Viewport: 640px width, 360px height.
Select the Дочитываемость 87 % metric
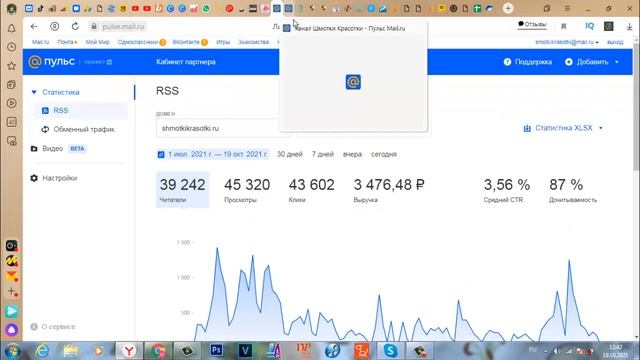tap(573, 190)
